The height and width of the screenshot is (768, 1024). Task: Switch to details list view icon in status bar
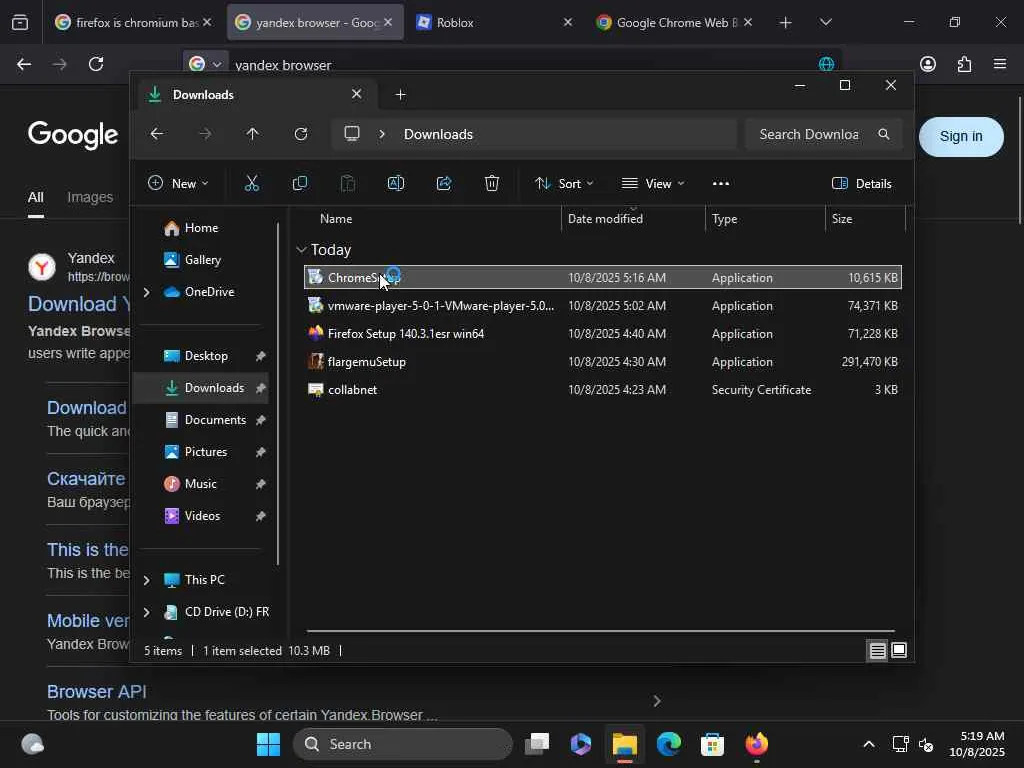click(878, 650)
